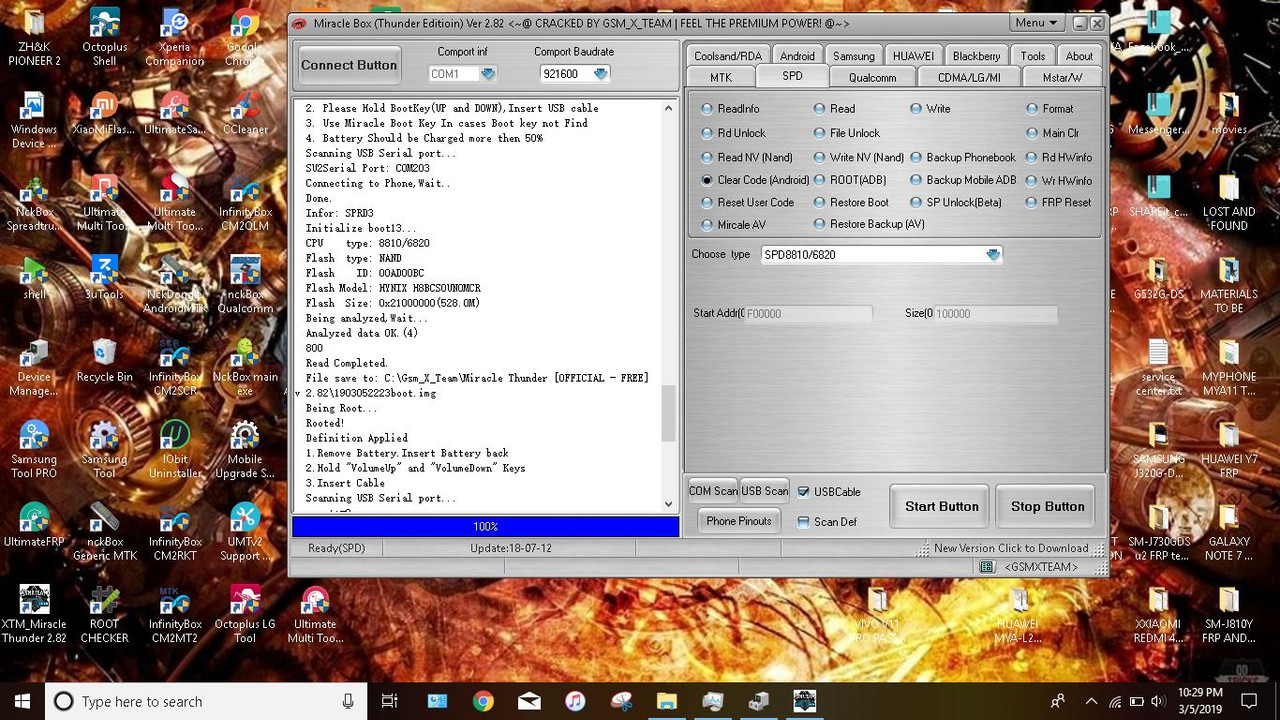Select Clear Code (Android) radio button
The height and width of the screenshot is (720, 1280).
point(755,181)
